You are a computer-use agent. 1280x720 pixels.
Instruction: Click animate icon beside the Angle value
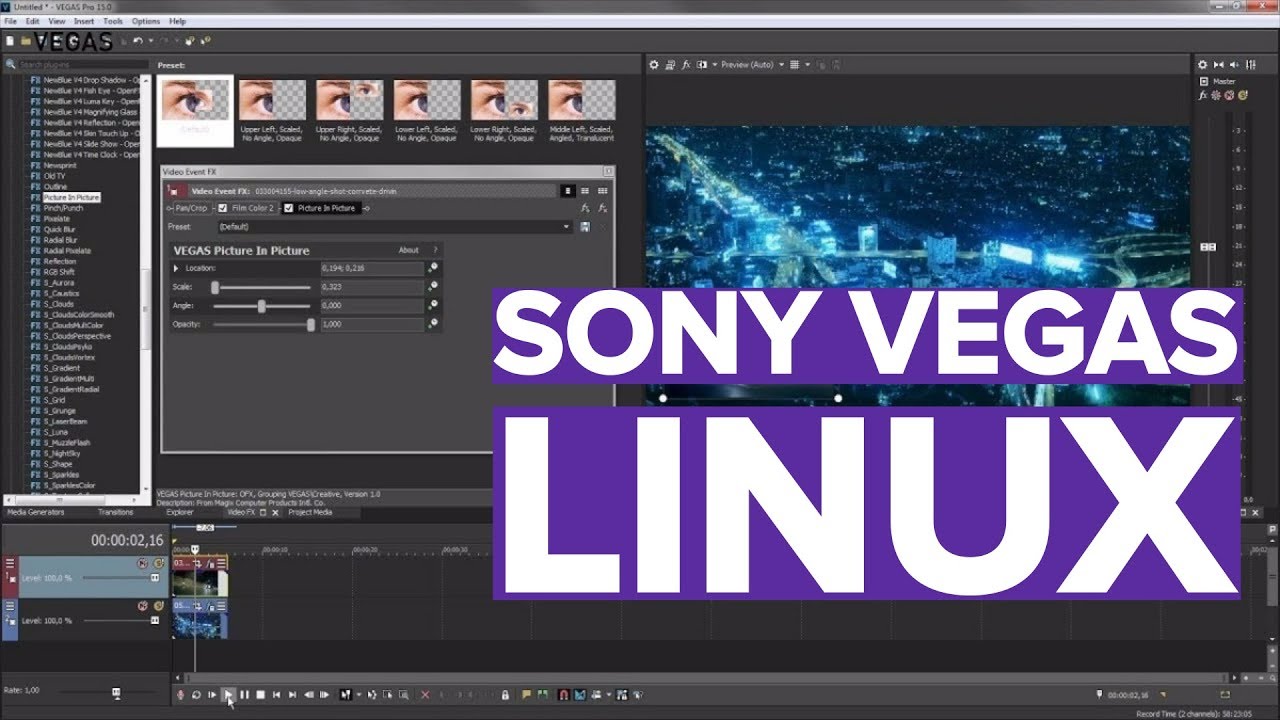pos(433,305)
